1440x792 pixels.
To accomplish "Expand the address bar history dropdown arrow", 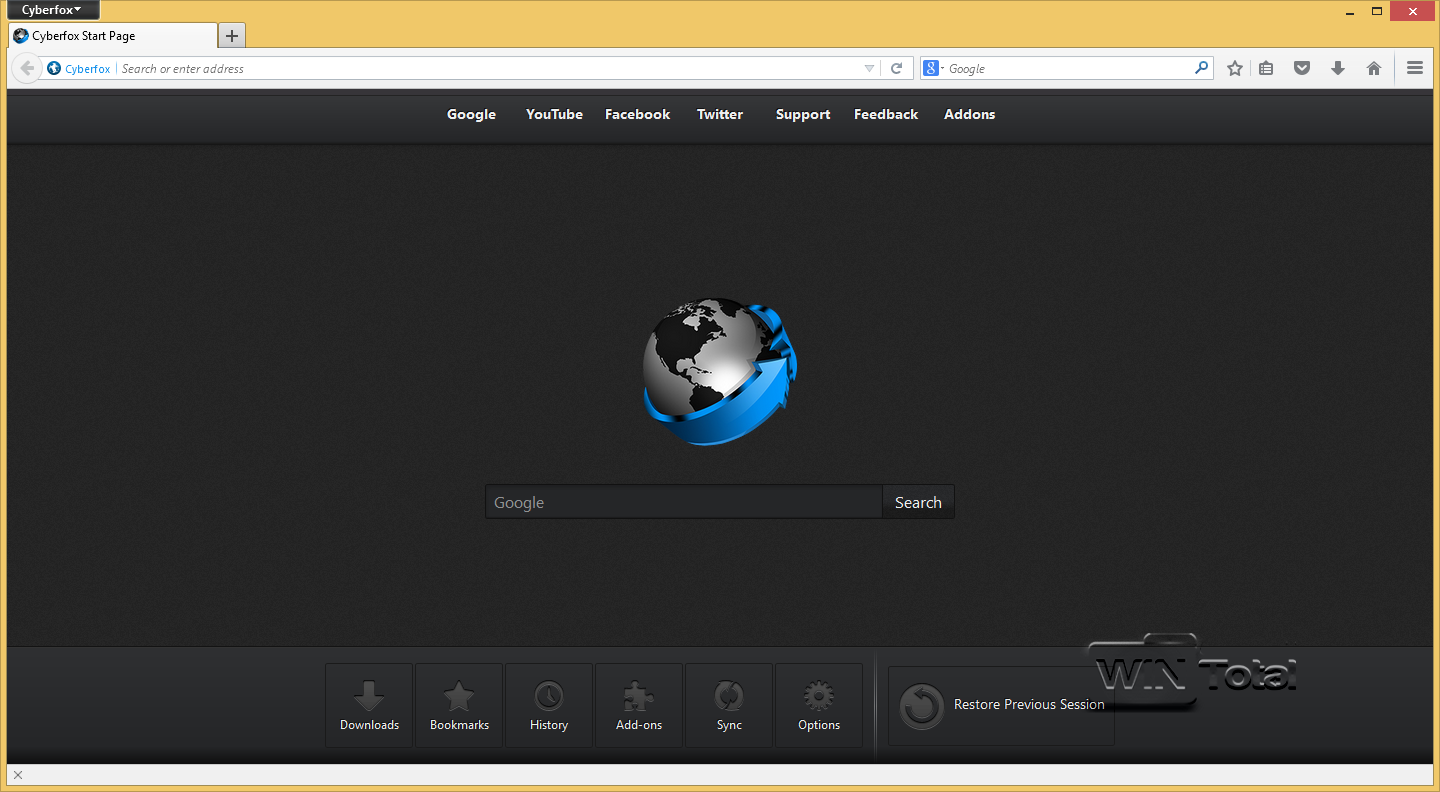I will point(869,69).
